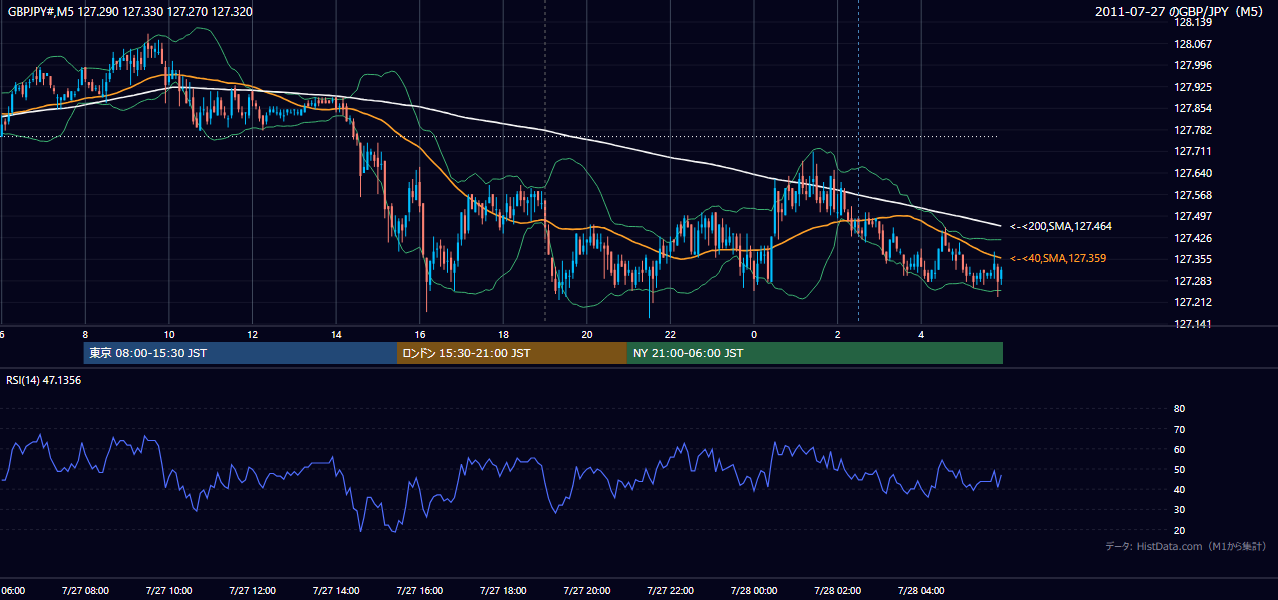Select the Tokyo 08:00-15:30 JST session bar
1278x600 pixels.
(x=240, y=353)
